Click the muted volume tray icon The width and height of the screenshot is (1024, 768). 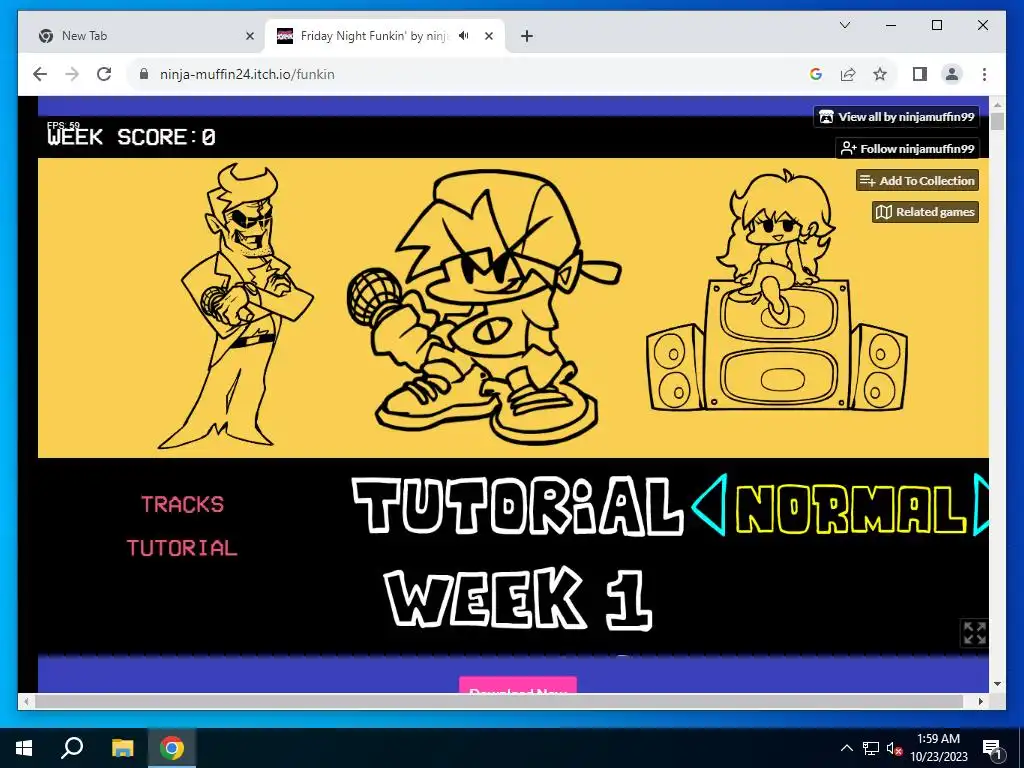(x=894, y=748)
